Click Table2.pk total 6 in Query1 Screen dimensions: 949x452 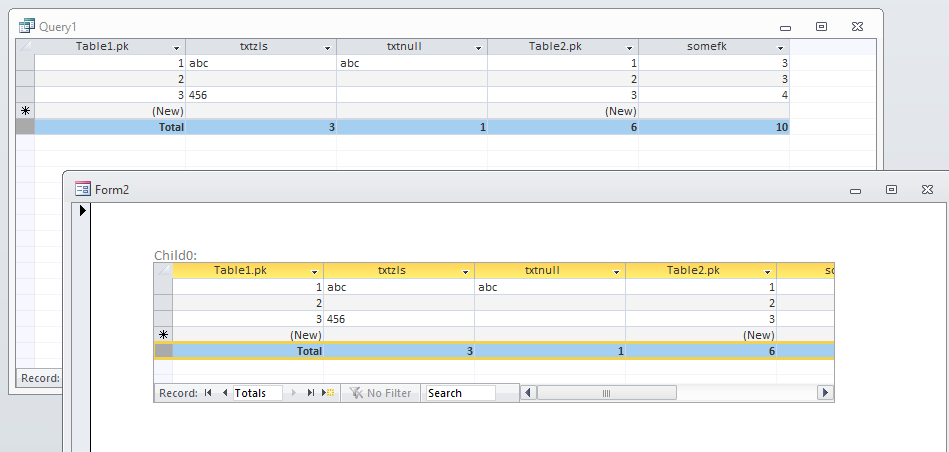pyautogui.click(x=563, y=127)
